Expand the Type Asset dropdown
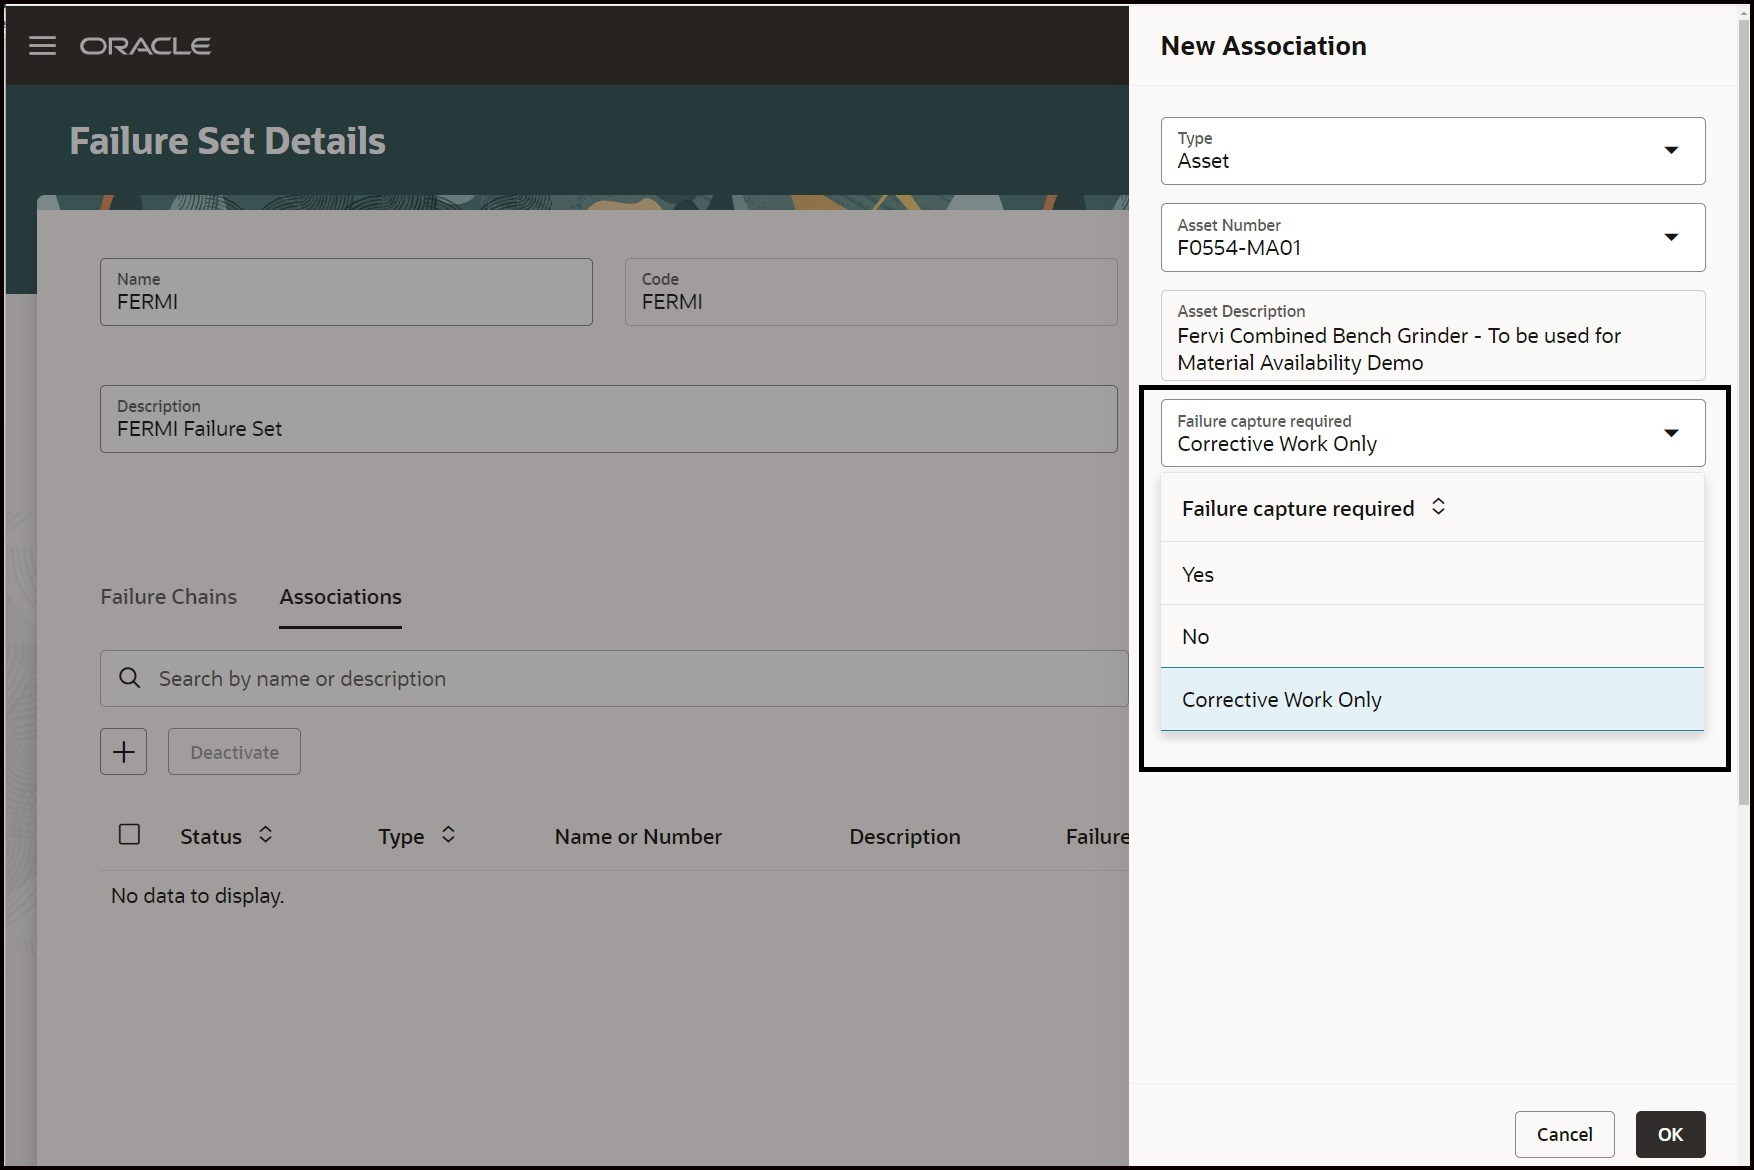 pos(1671,150)
